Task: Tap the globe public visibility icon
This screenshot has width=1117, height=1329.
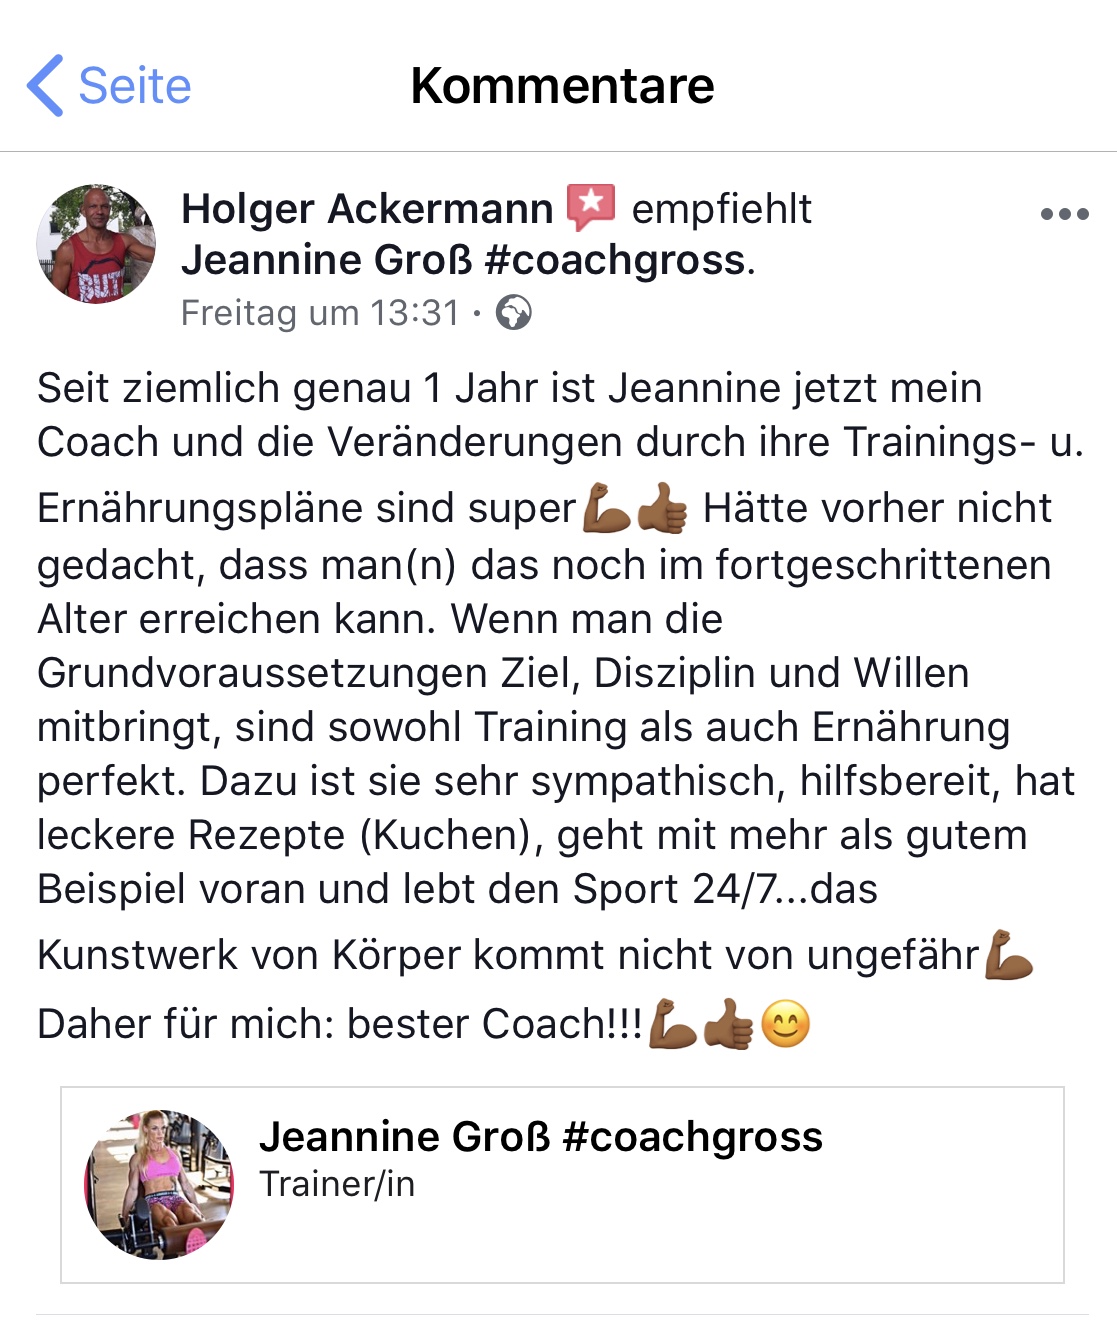Action: (x=514, y=313)
